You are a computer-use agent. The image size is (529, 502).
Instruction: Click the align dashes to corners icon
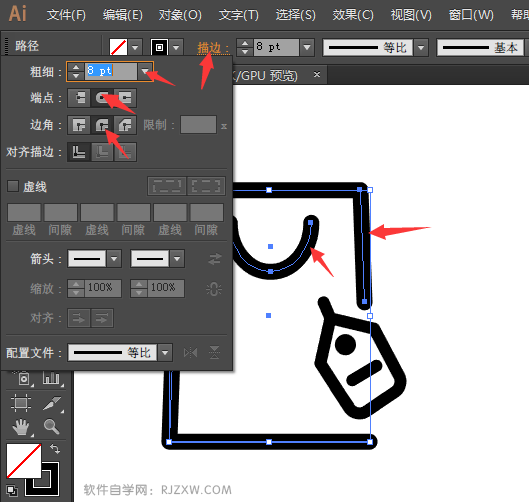206,186
